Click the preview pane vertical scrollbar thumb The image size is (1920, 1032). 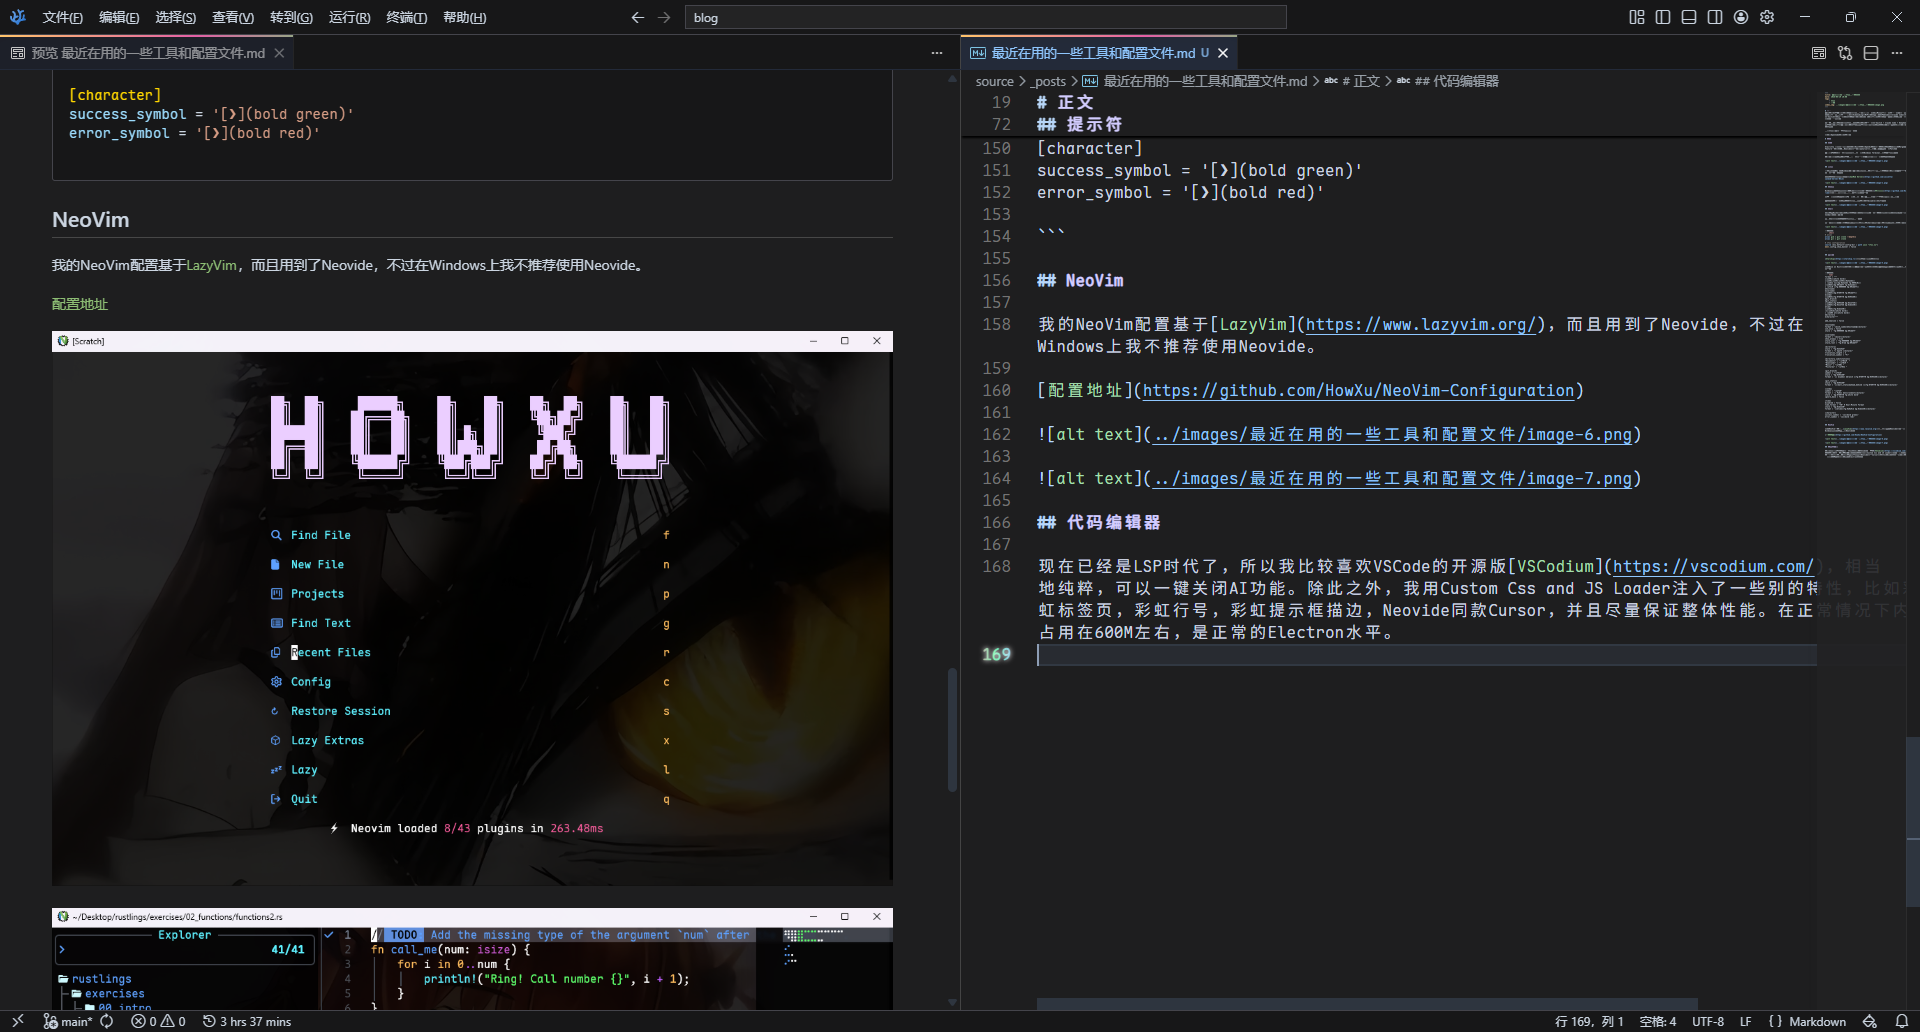952,730
